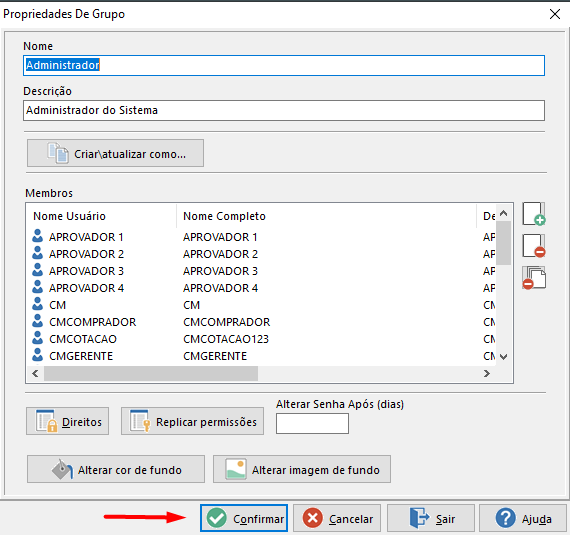
Task: Select APROVADOR 1 in Nome Completo column
Action: (220, 237)
